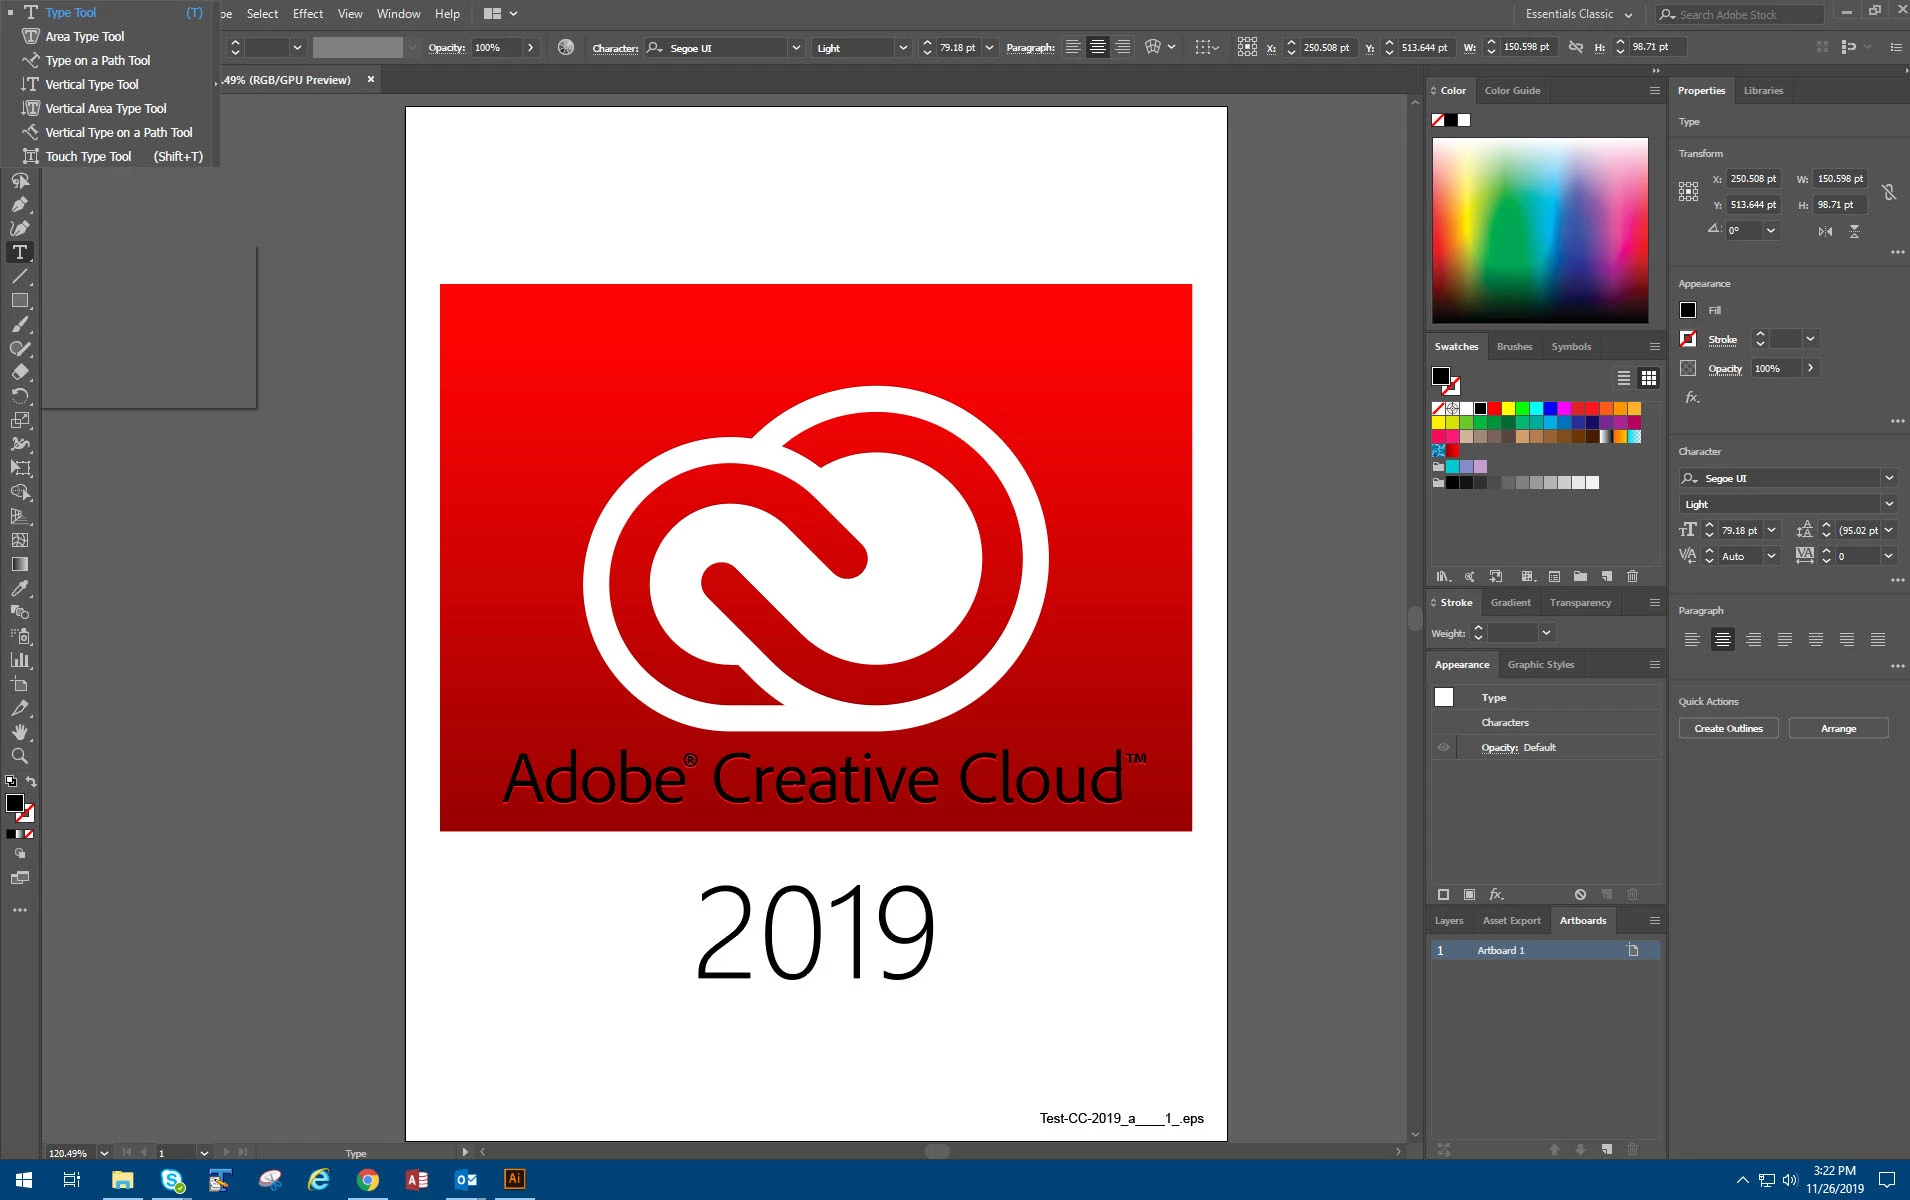
Task: Select the Curvature tool
Action: point(20,229)
